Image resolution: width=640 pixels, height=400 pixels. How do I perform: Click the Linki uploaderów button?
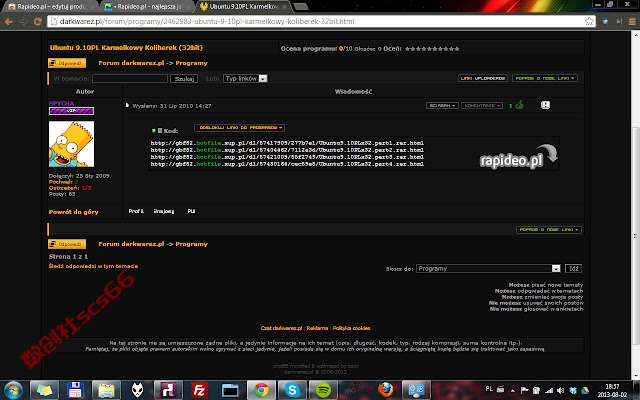coord(483,78)
